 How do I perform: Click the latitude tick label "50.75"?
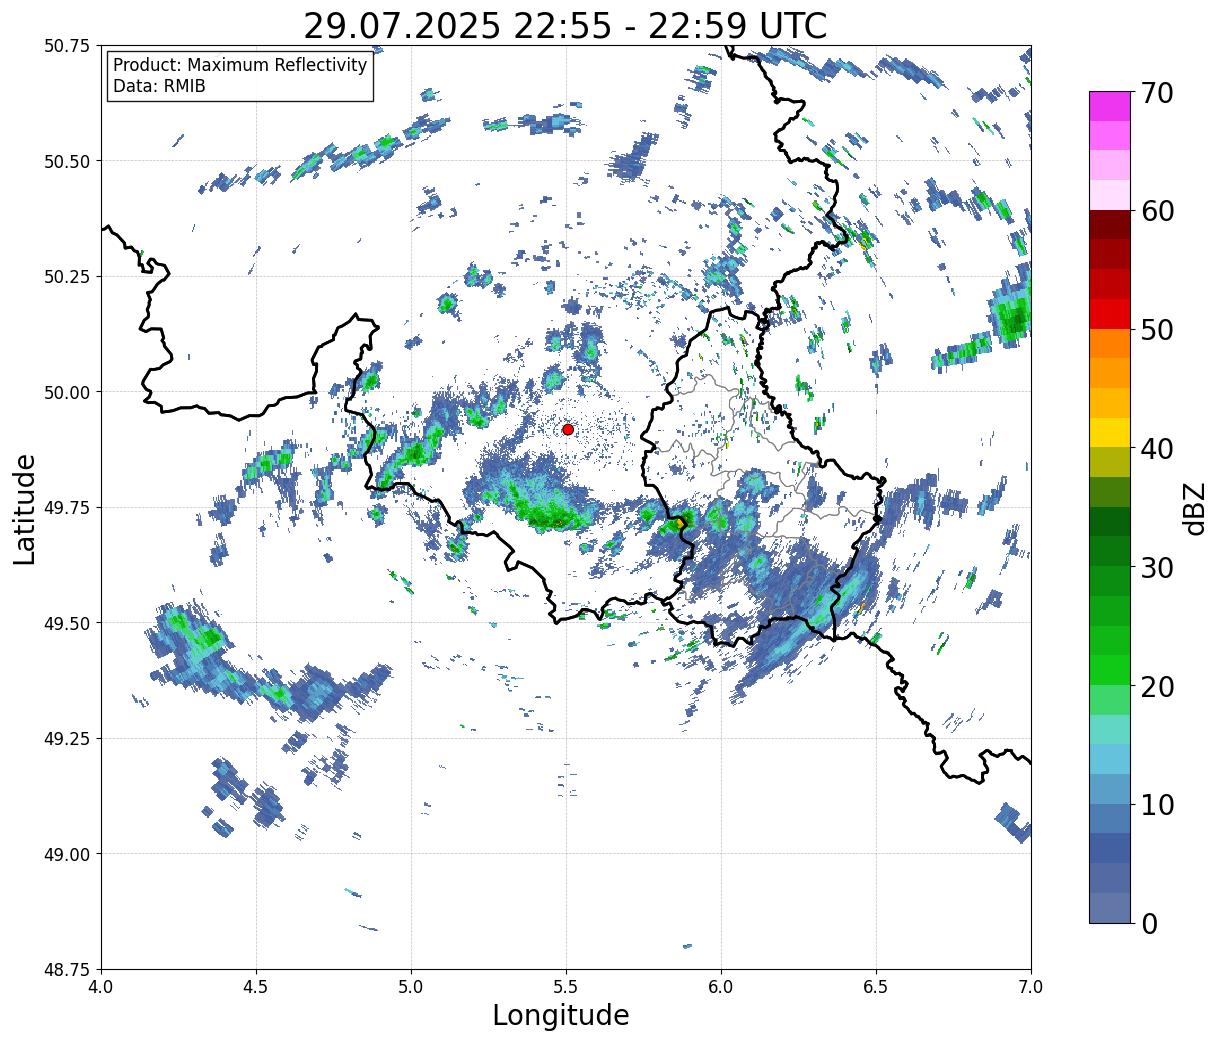[66, 46]
